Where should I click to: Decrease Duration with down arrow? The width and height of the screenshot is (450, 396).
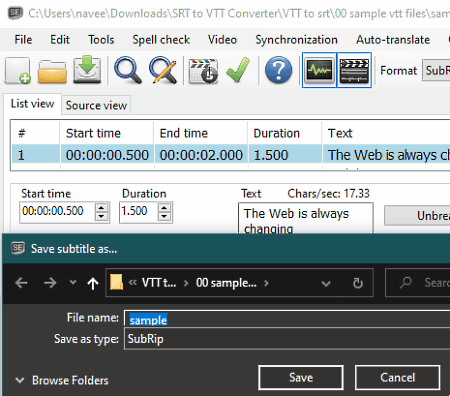point(164,216)
